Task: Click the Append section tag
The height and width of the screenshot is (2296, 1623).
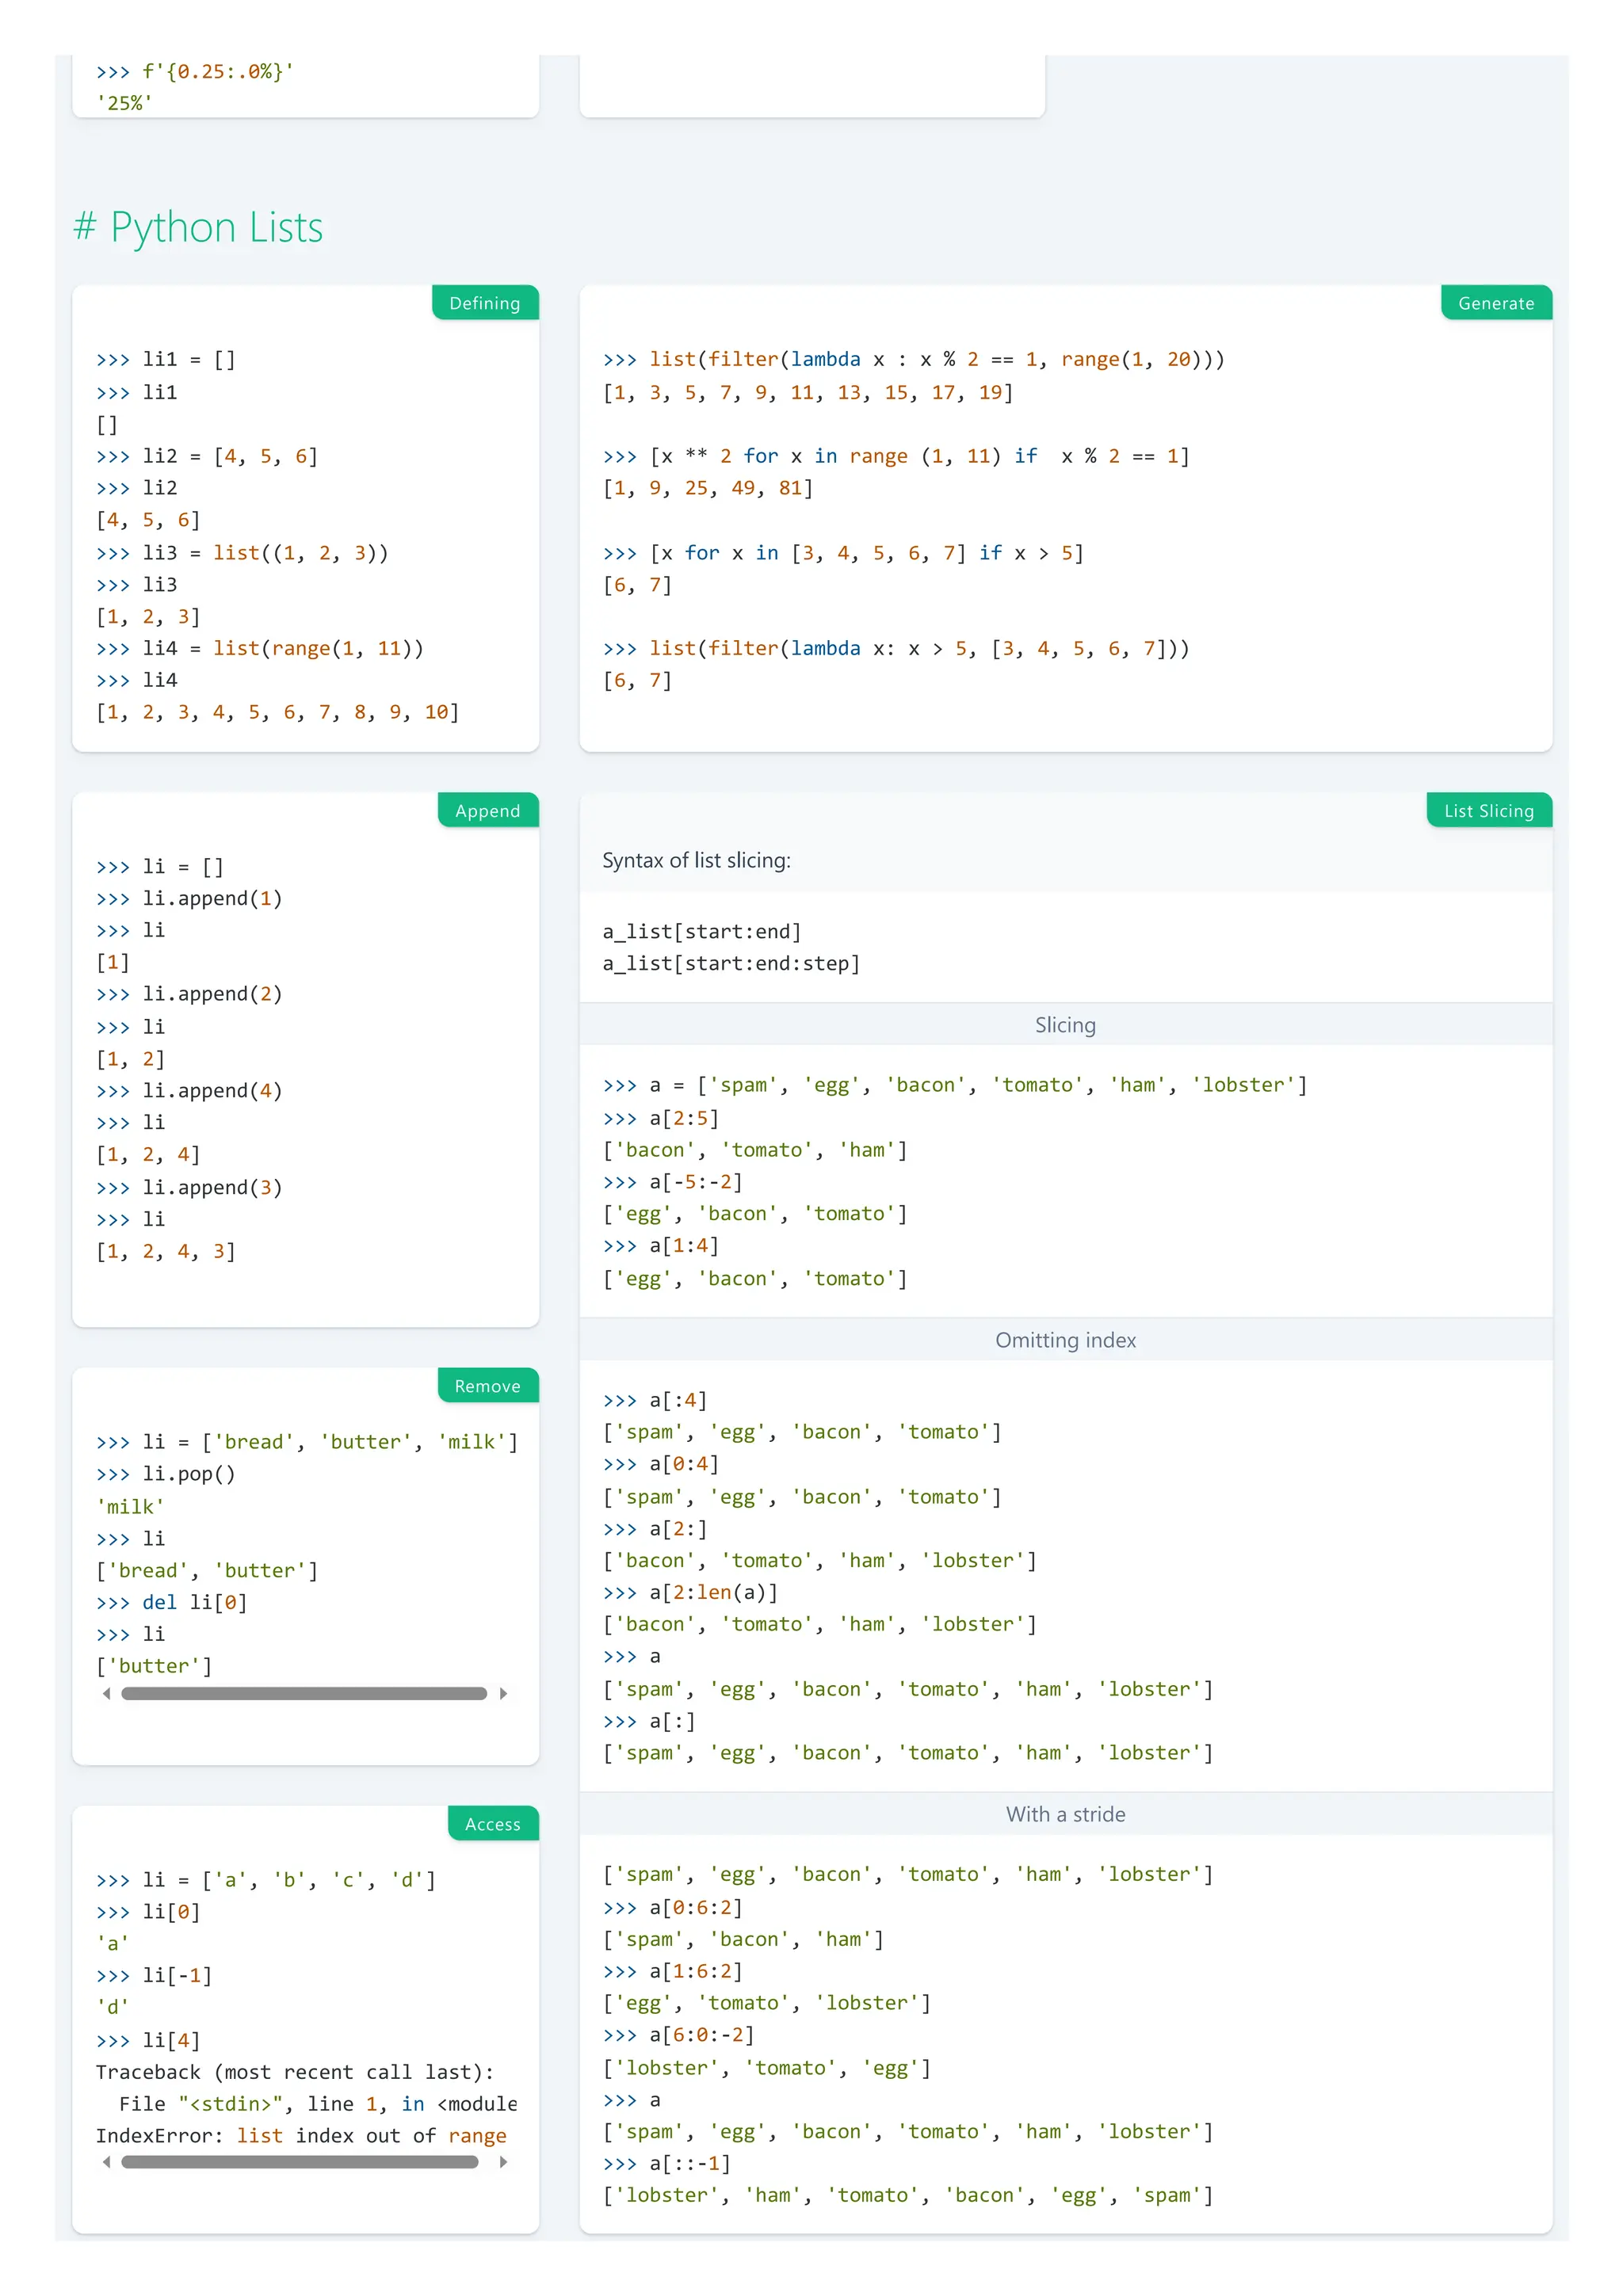Action: coord(487,810)
